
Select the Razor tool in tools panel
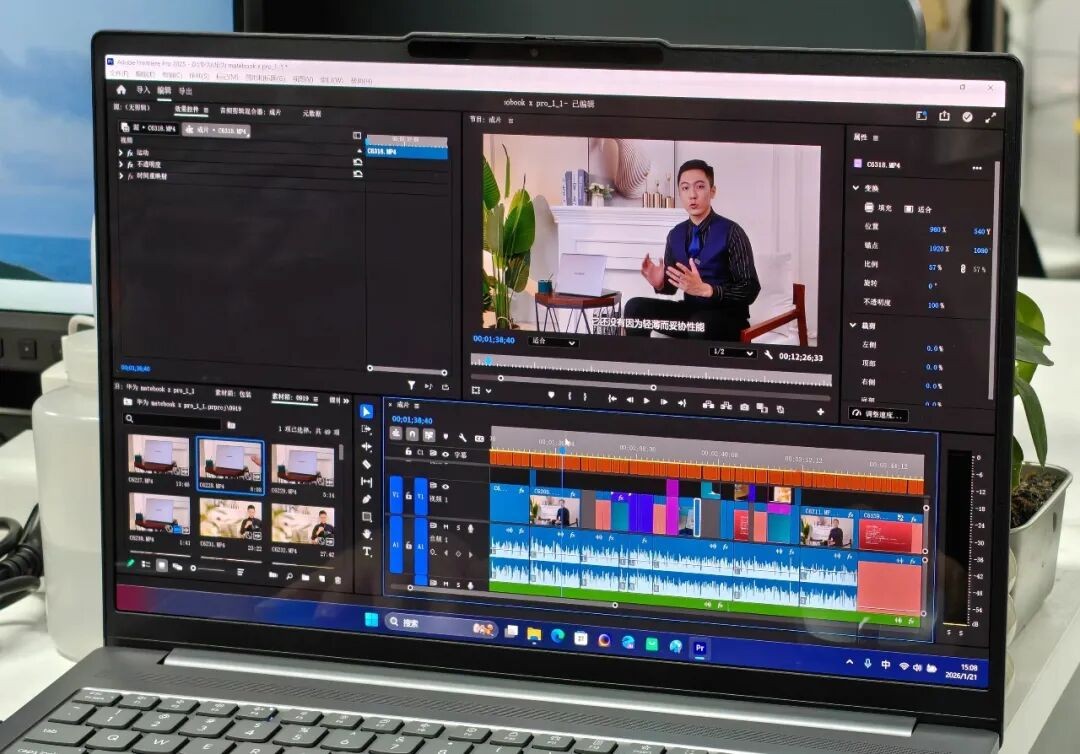(x=366, y=464)
